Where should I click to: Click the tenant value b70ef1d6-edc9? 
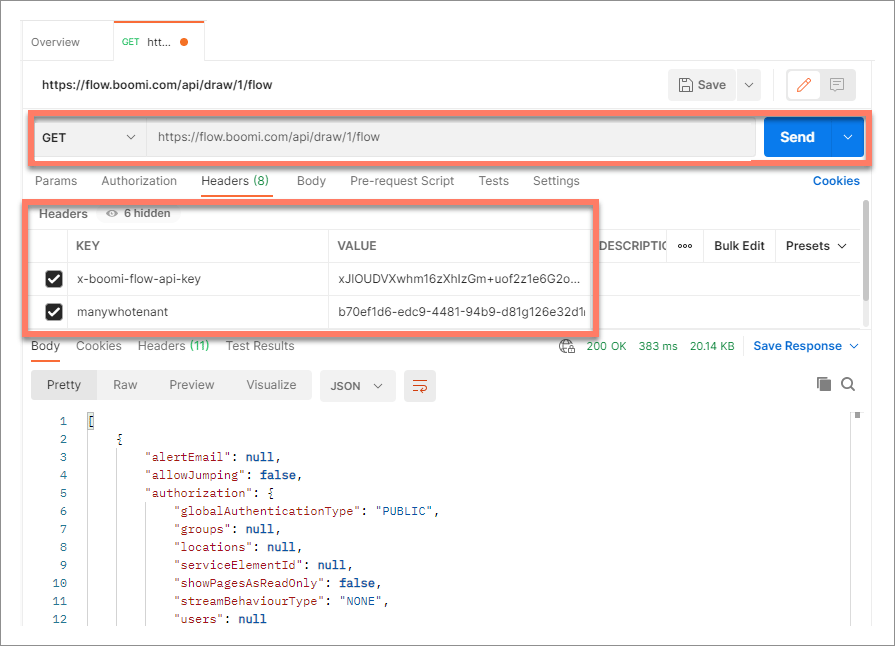459,312
